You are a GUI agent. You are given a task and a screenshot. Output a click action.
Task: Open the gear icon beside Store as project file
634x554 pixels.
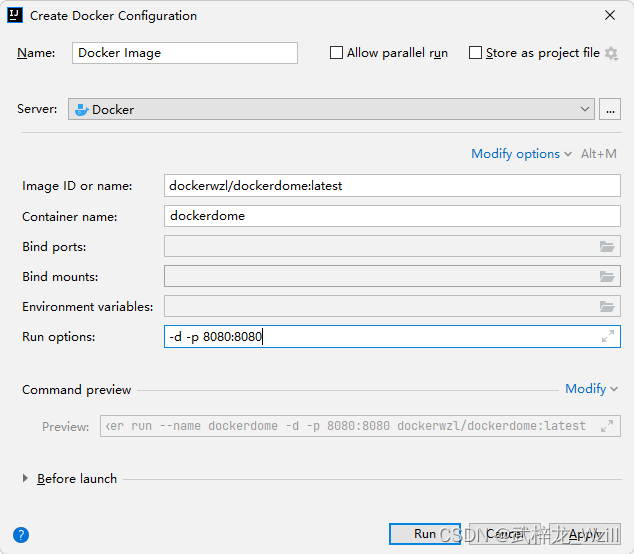pos(611,53)
